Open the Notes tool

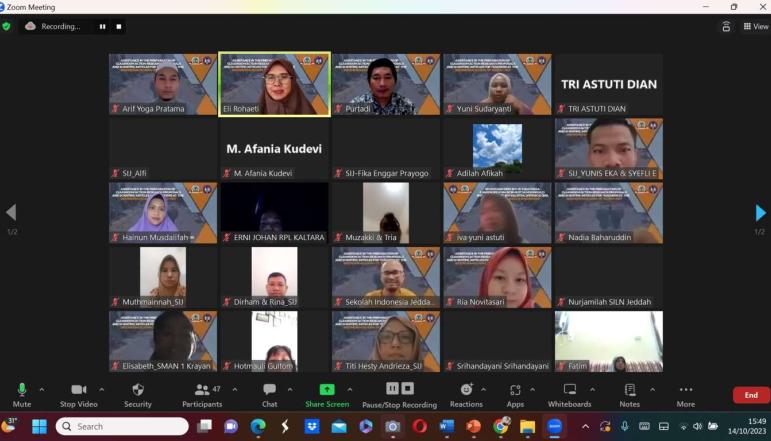629,390
